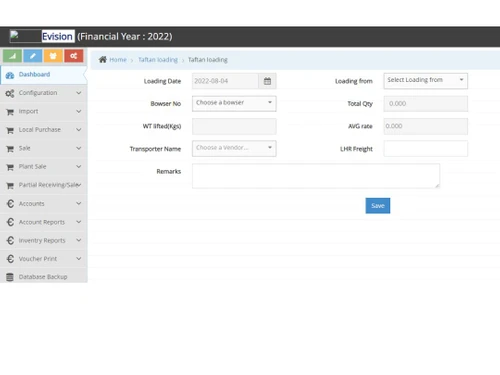Click the first Taftan loading breadcrumb link

point(158,60)
